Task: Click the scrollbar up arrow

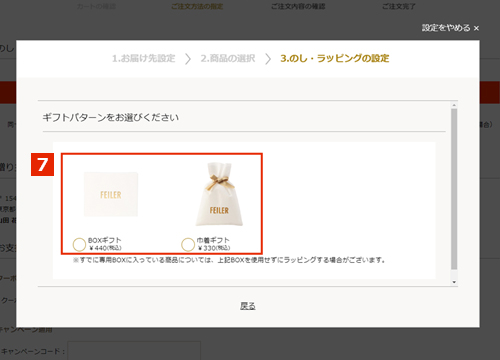Action: [454, 105]
